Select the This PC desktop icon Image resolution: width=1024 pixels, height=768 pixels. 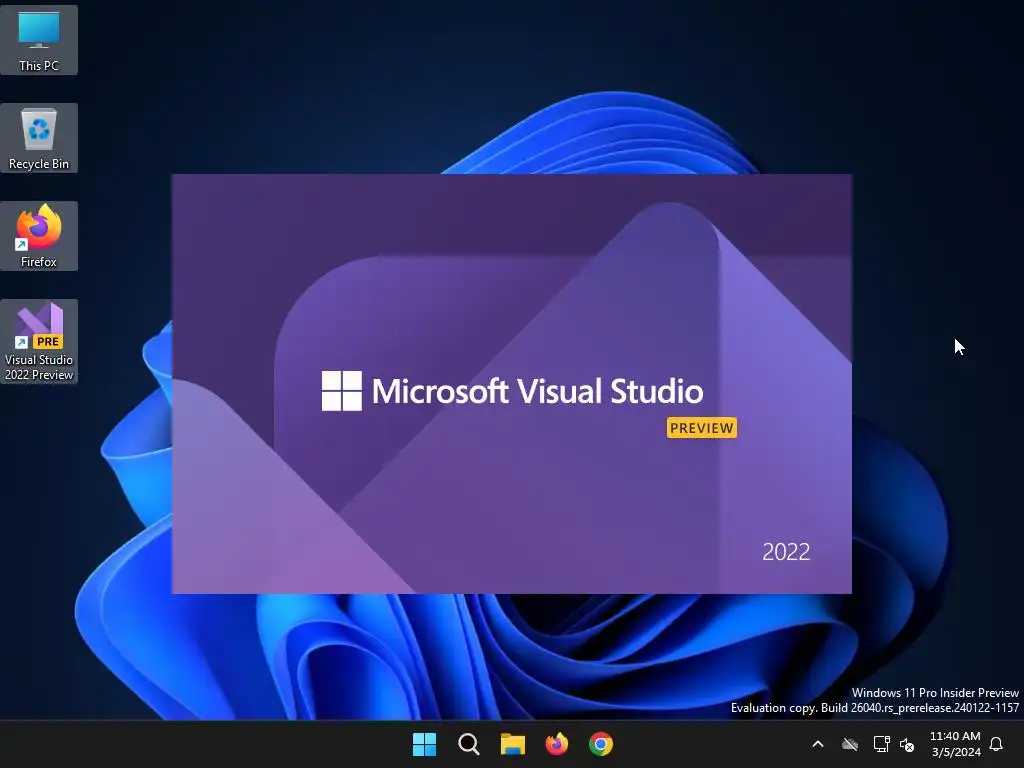(x=39, y=40)
